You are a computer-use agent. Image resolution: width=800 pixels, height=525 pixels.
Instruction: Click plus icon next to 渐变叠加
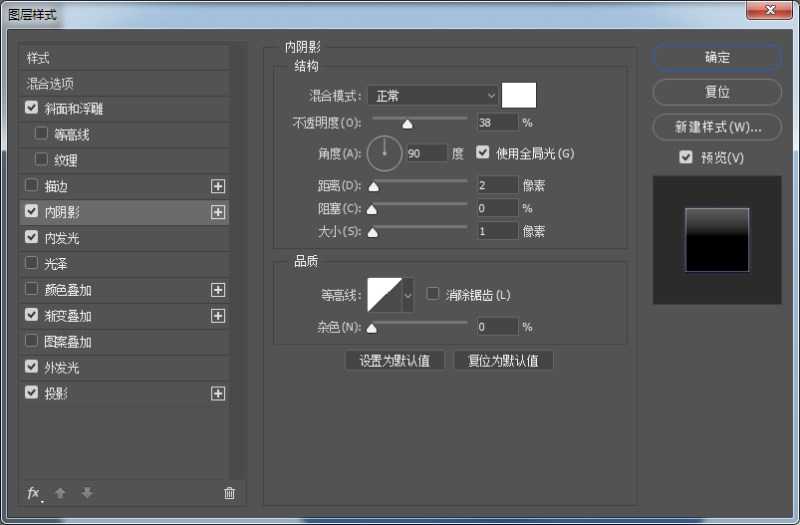(218, 316)
